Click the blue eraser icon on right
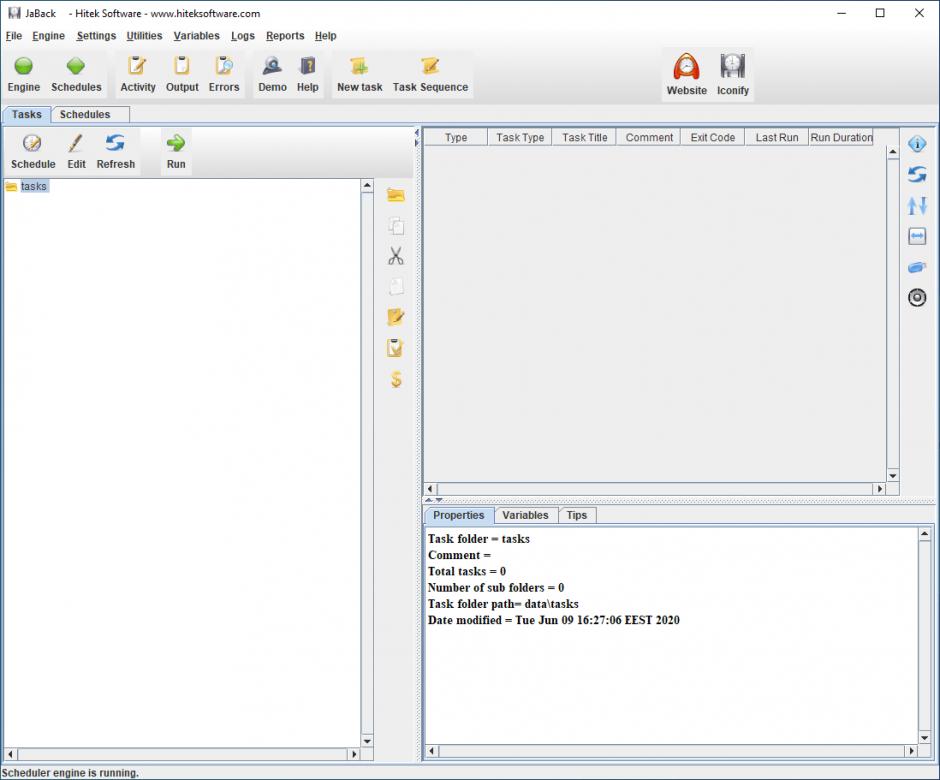Screen dimensions: 940x780 (917, 267)
